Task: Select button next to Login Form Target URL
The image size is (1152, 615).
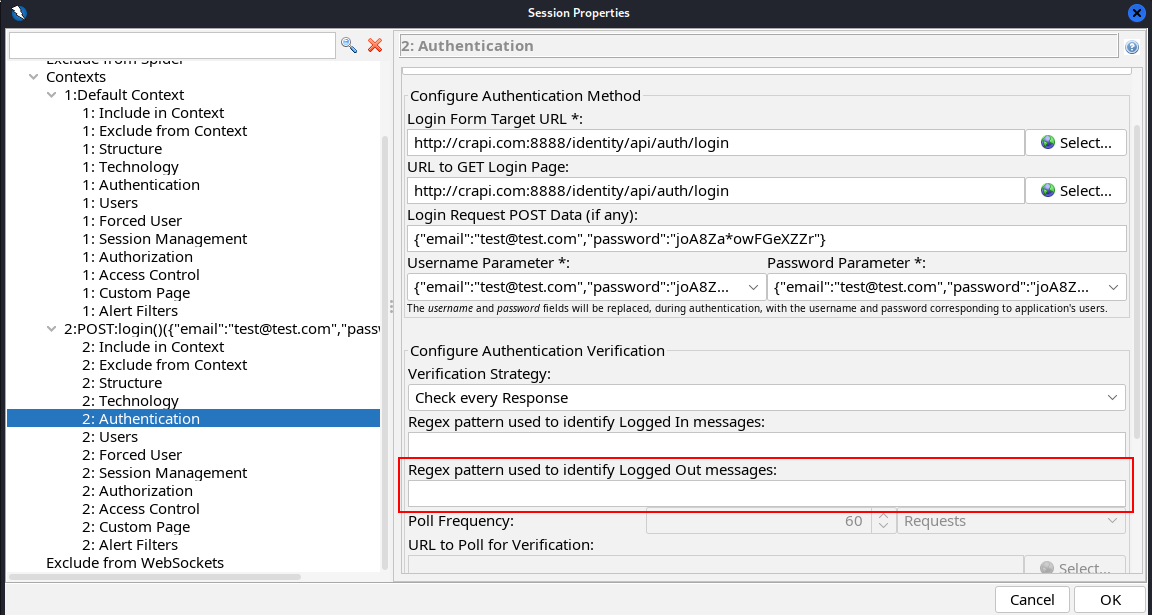Action: tap(1076, 143)
